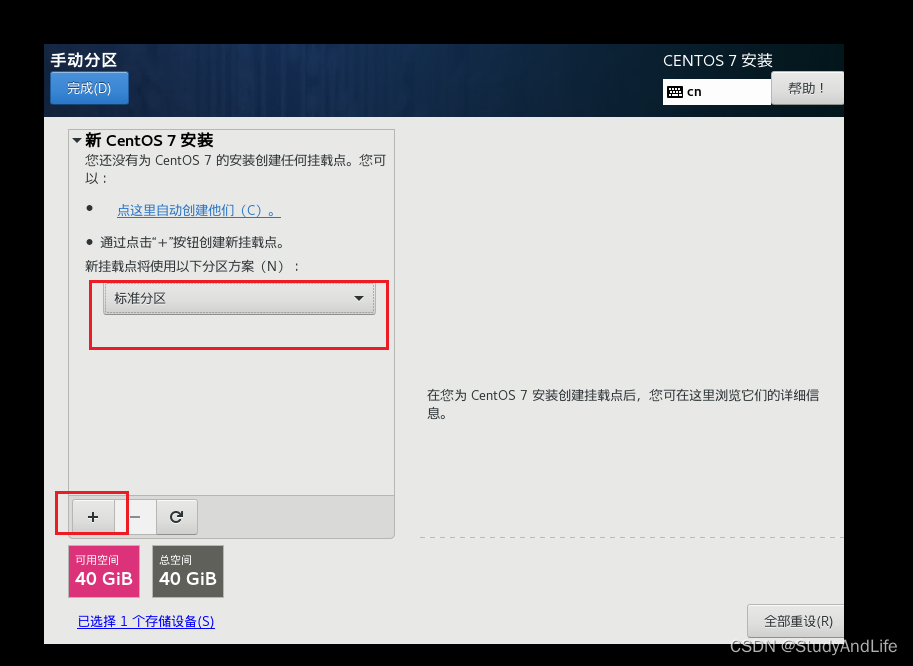Click the gray 总空间 40 GiB indicator

click(187, 571)
